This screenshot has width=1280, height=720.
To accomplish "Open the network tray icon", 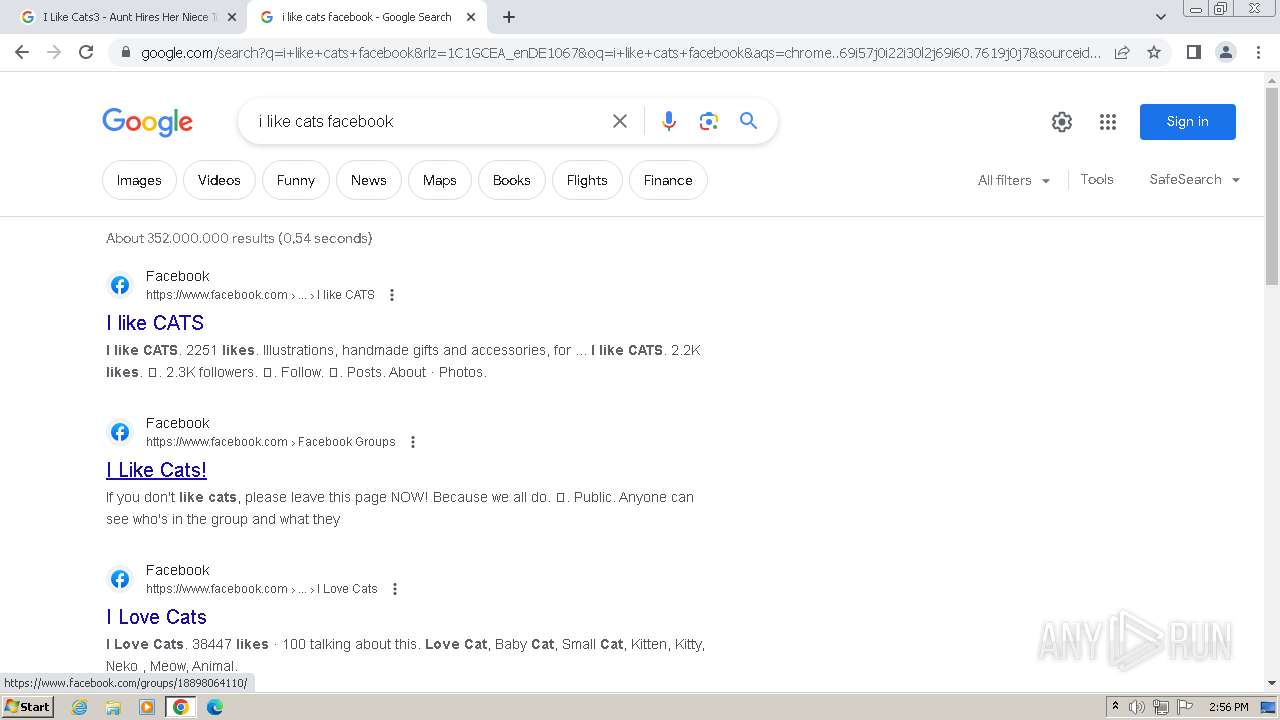I will click(x=1161, y=707).
